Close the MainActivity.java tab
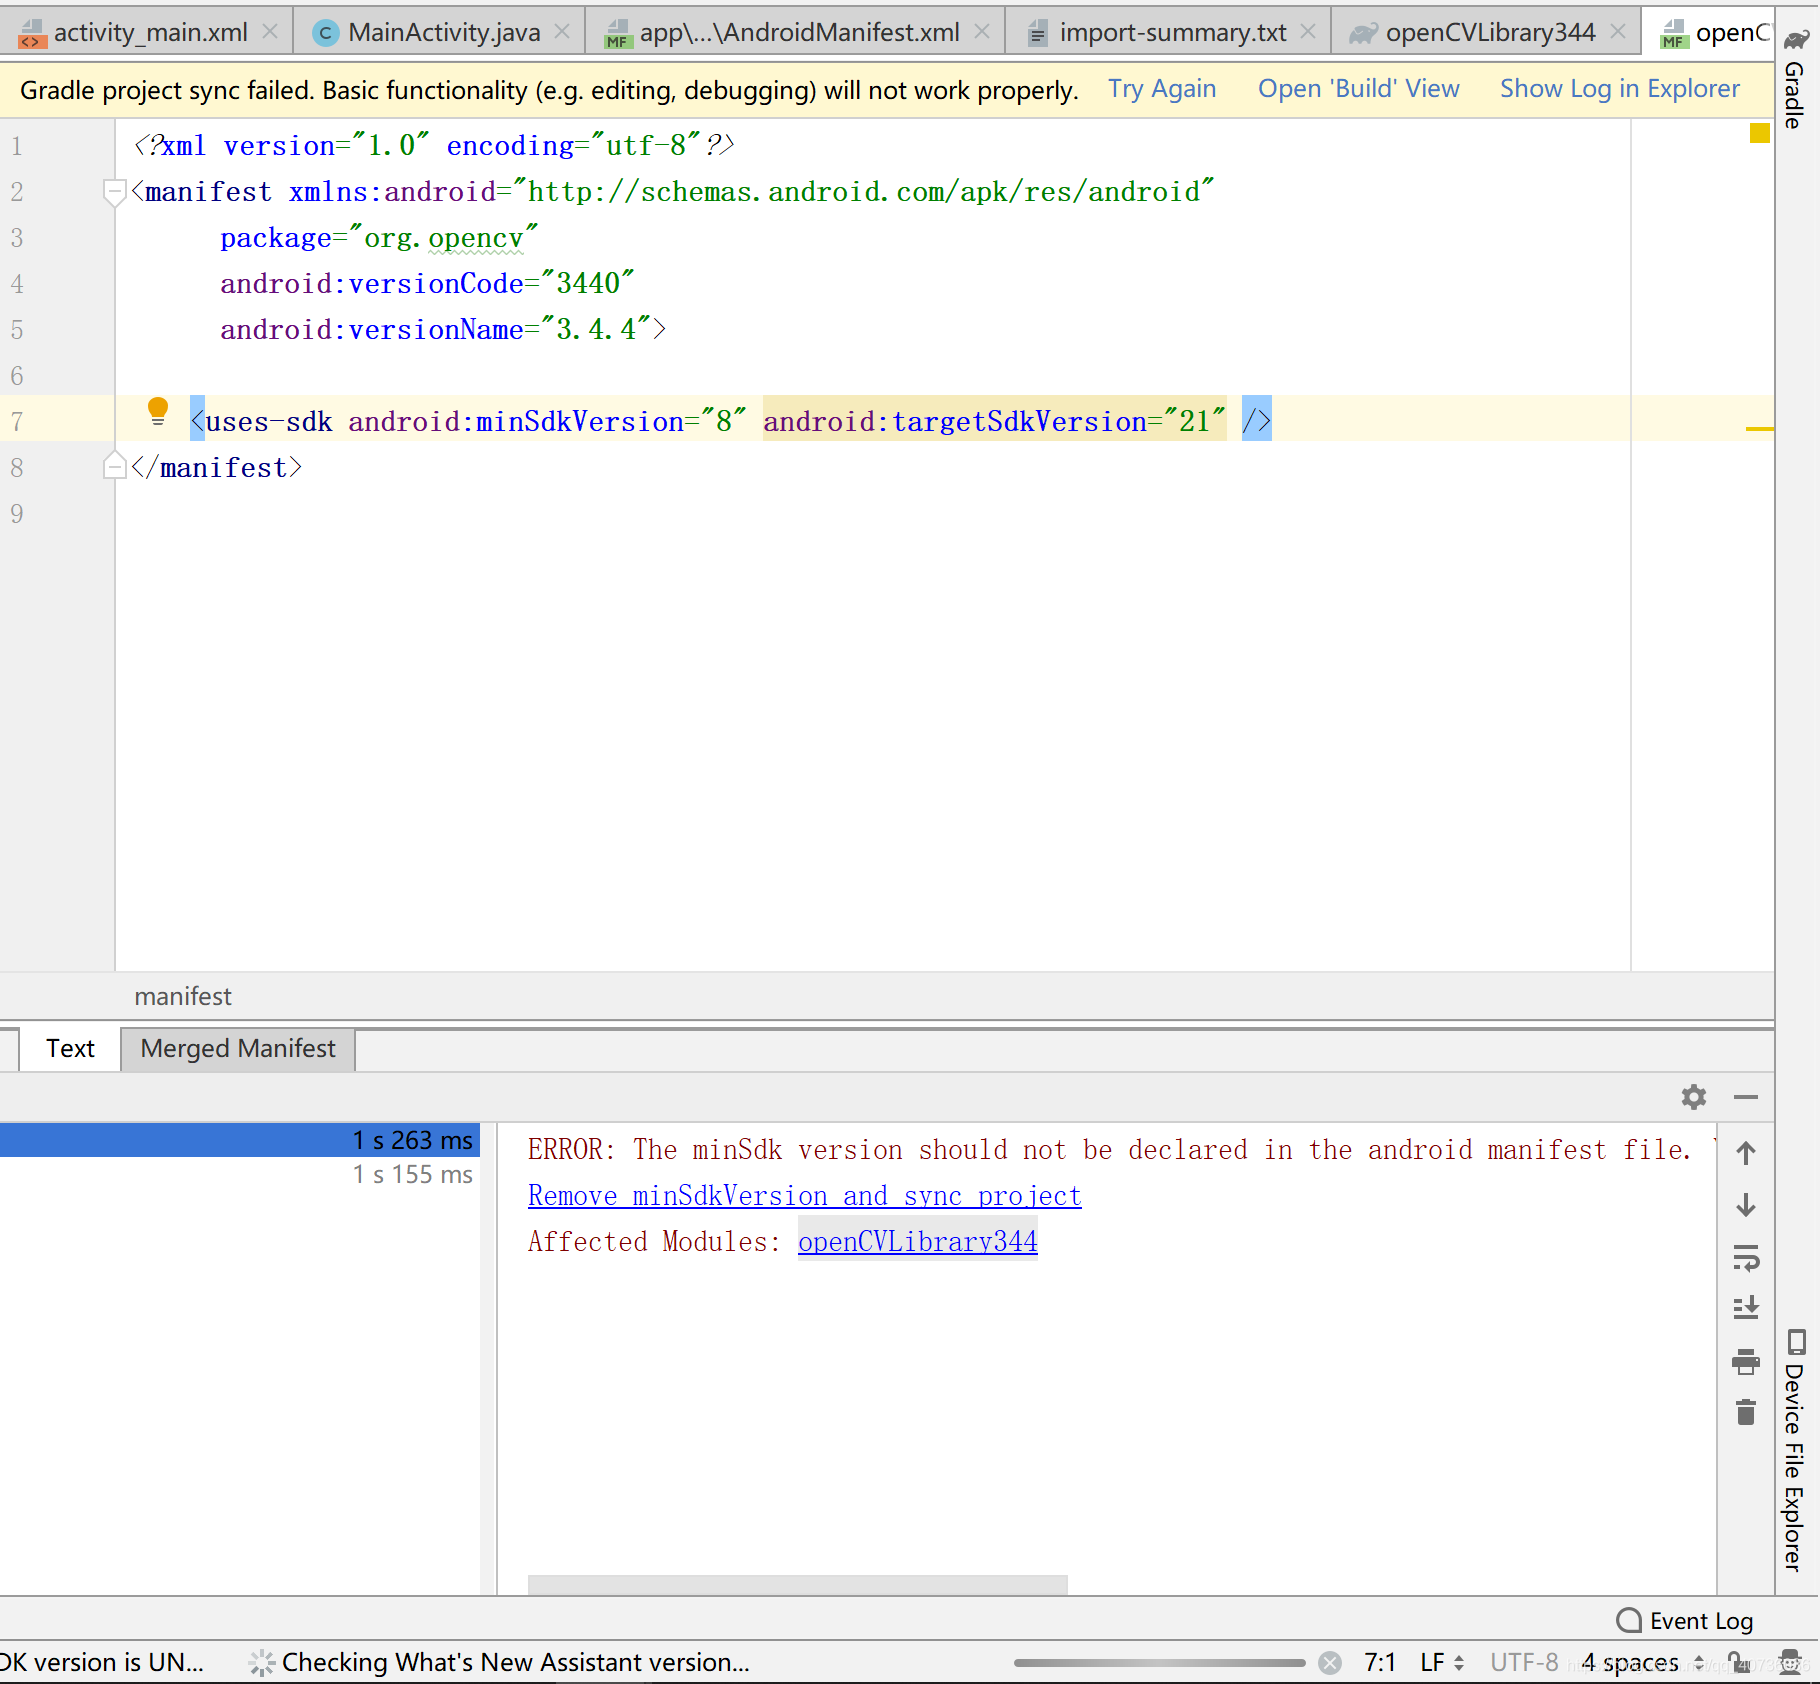1820x1684 pixels. click(562, 32)
